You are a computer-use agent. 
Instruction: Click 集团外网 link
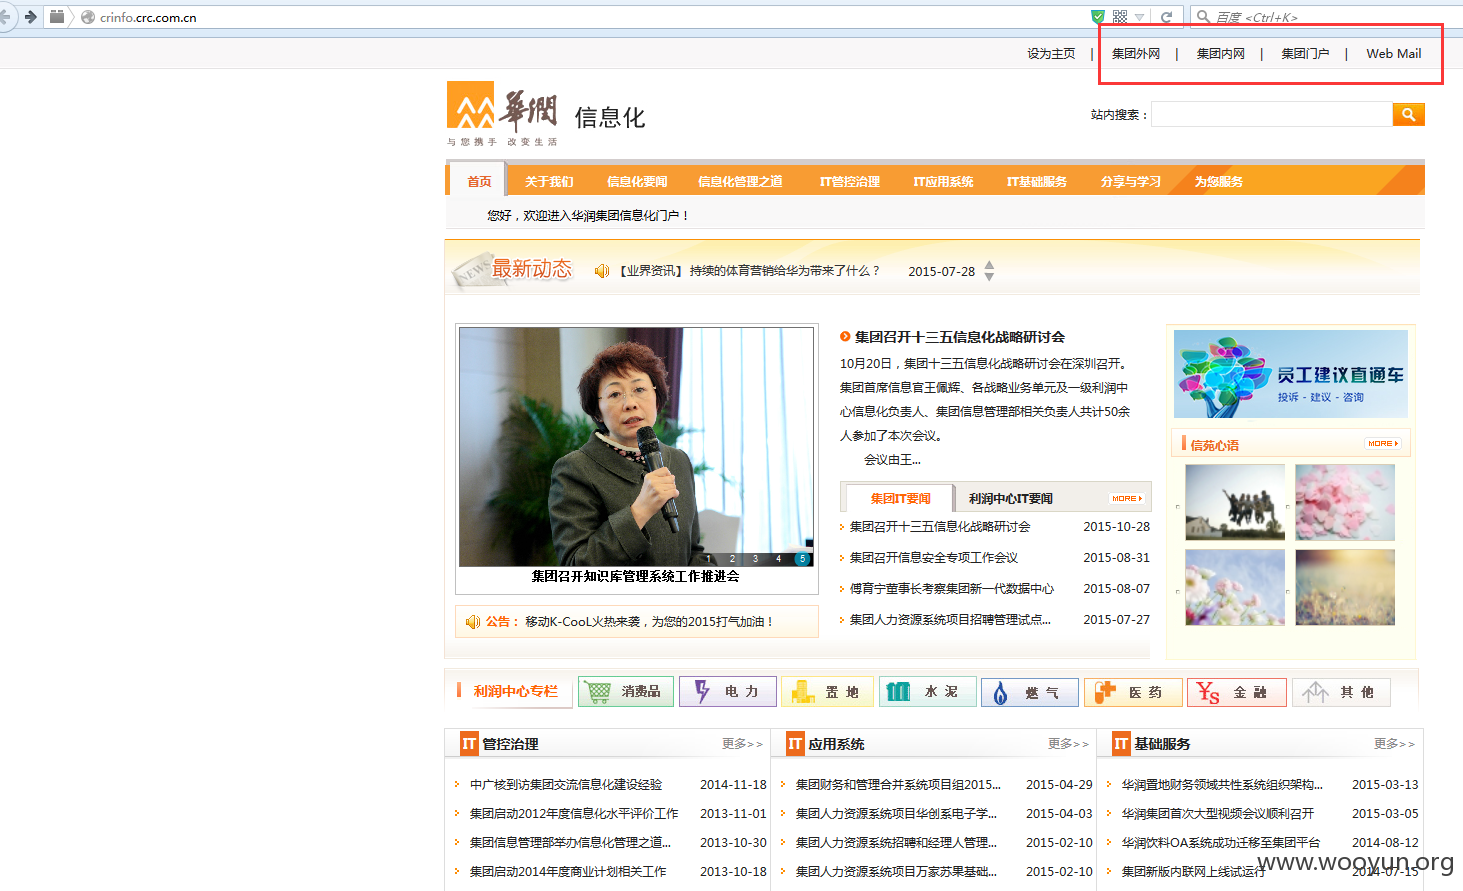click(1136, 54)
